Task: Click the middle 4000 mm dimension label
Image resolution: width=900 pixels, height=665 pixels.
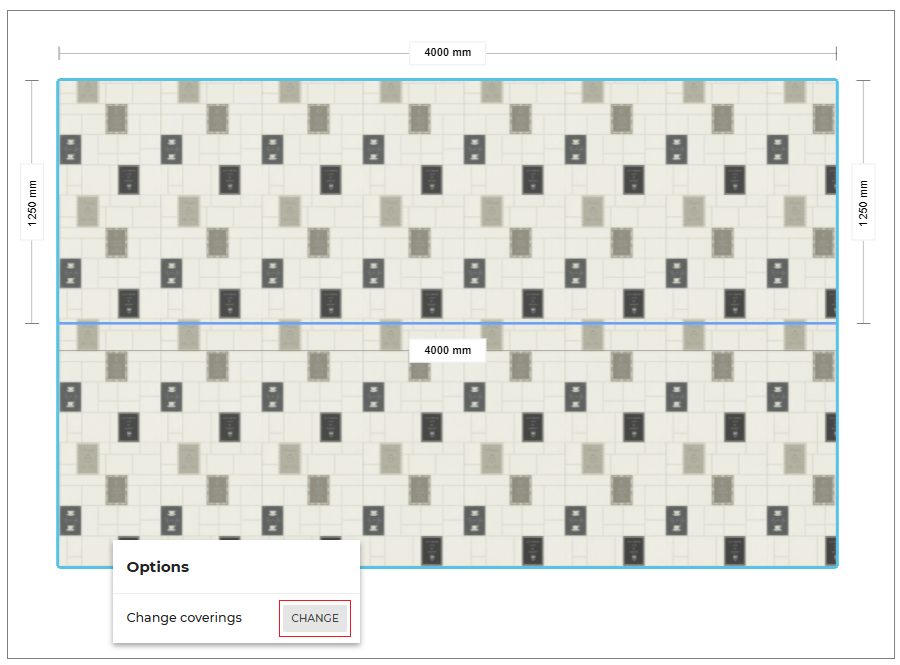Action: point(447,351)
